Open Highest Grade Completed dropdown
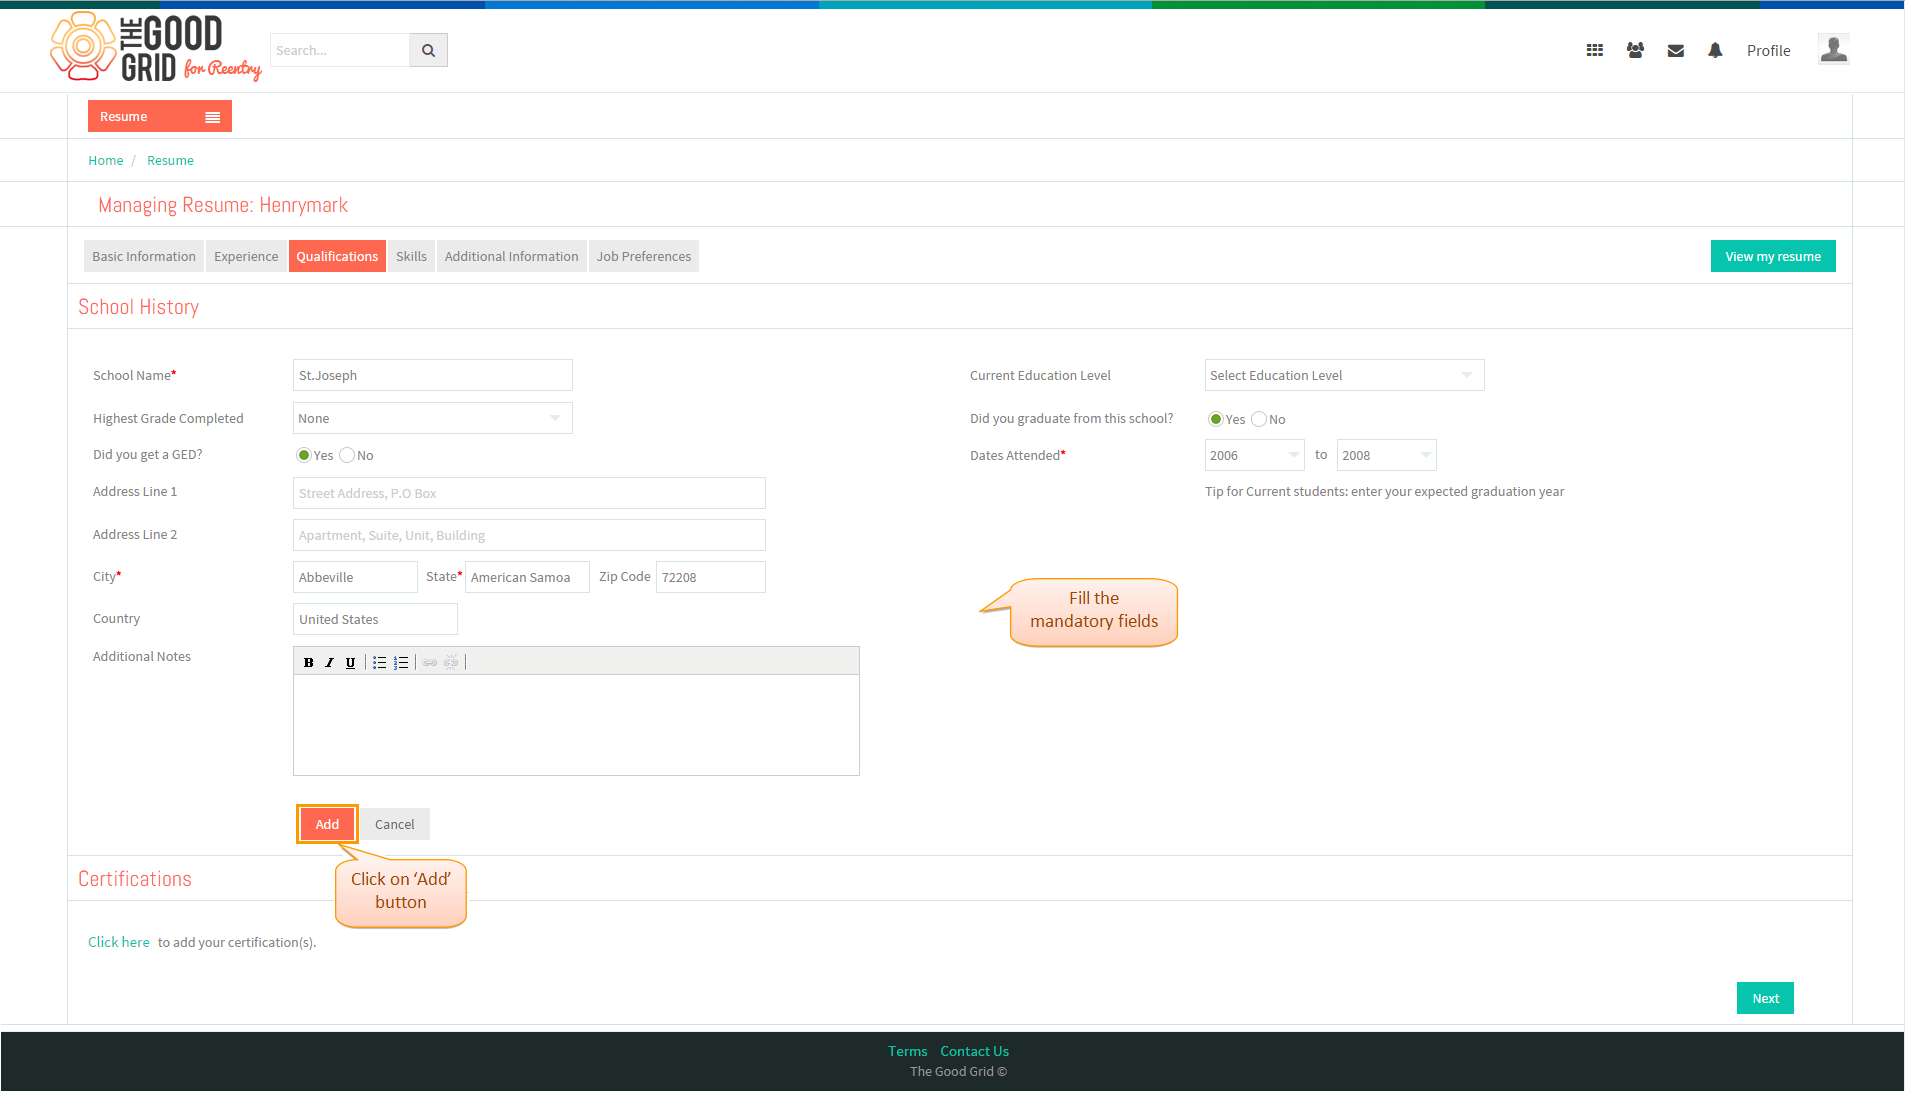The image size is (1905, 1093). tap(432, 418)
